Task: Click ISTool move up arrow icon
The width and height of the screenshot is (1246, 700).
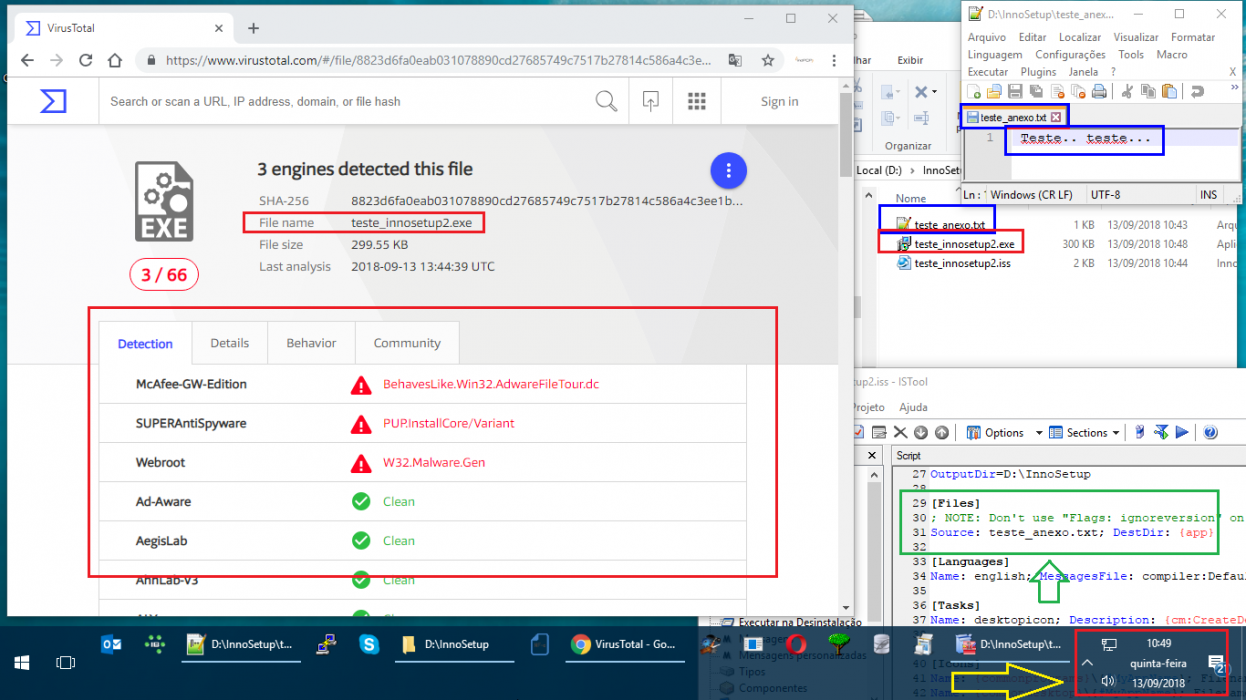Action: coord(941,433)
